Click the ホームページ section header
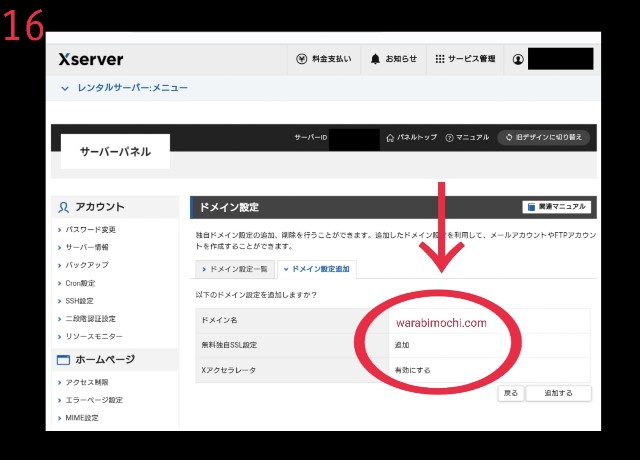The width and height of the screenshot is (640, 460). tap(115, 360)
